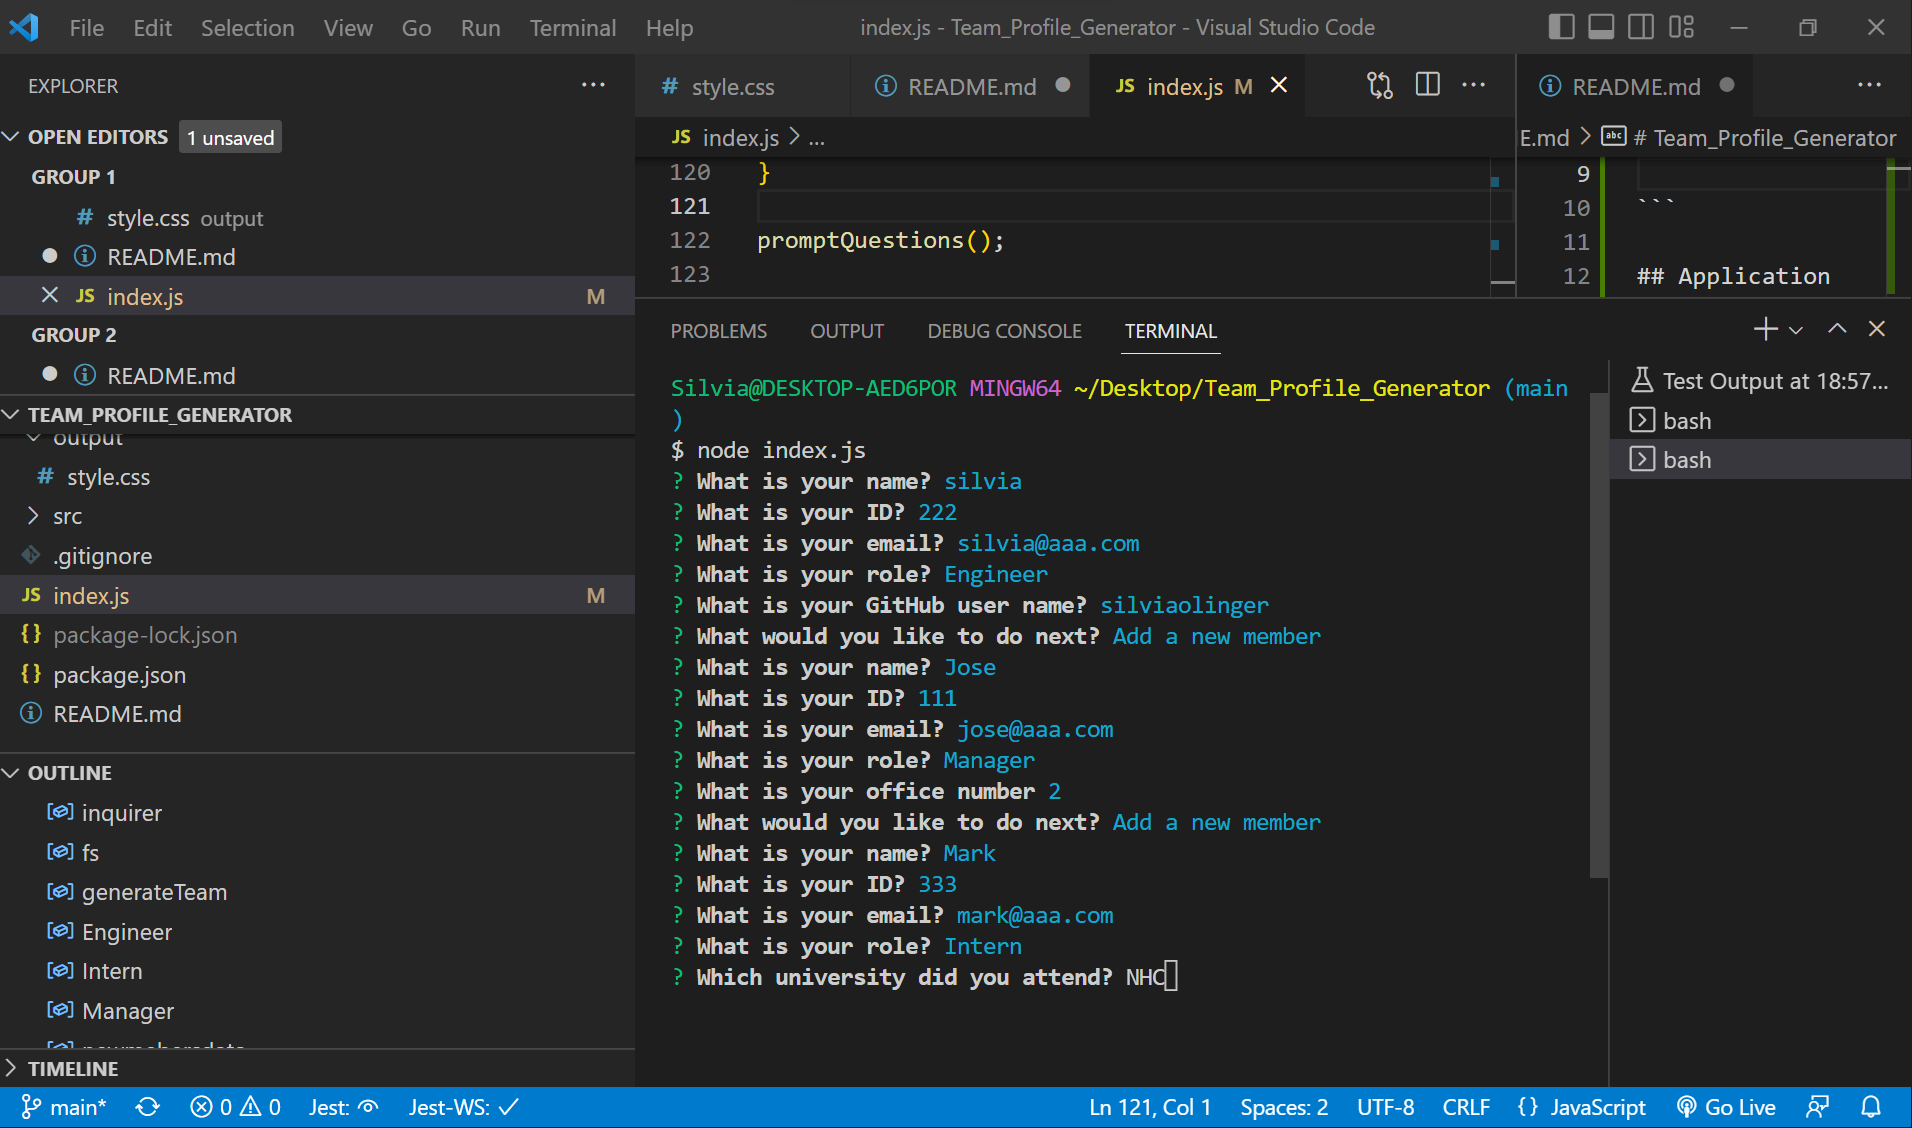
Task: Create a new terminal with plus icon
Action: (1765, 329)
